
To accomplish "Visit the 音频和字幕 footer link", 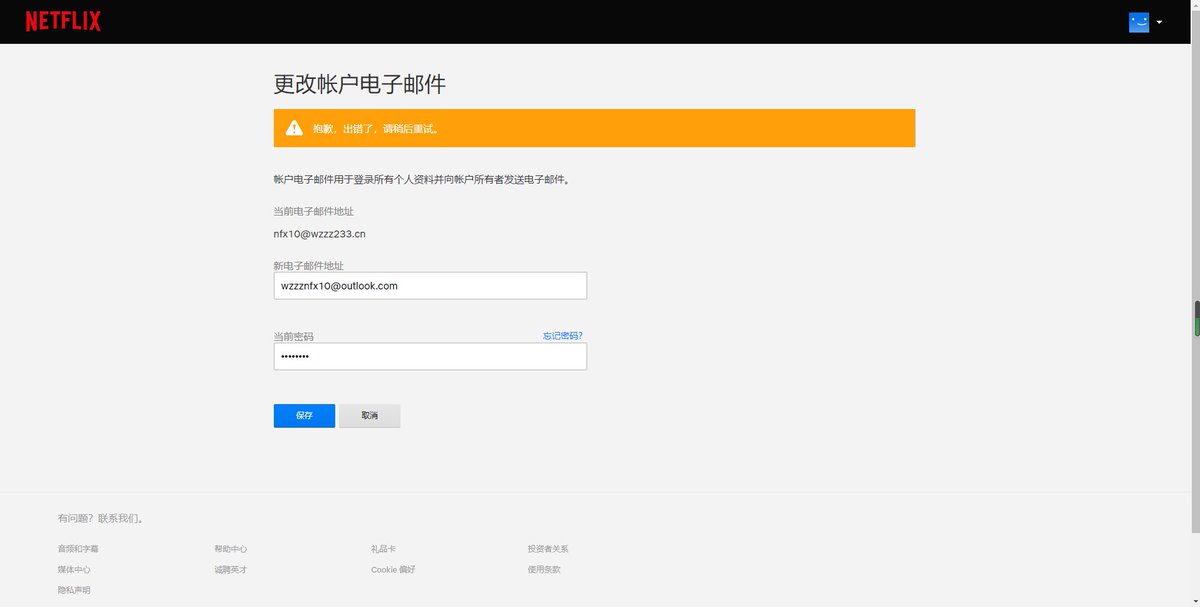I will [78, 549].
